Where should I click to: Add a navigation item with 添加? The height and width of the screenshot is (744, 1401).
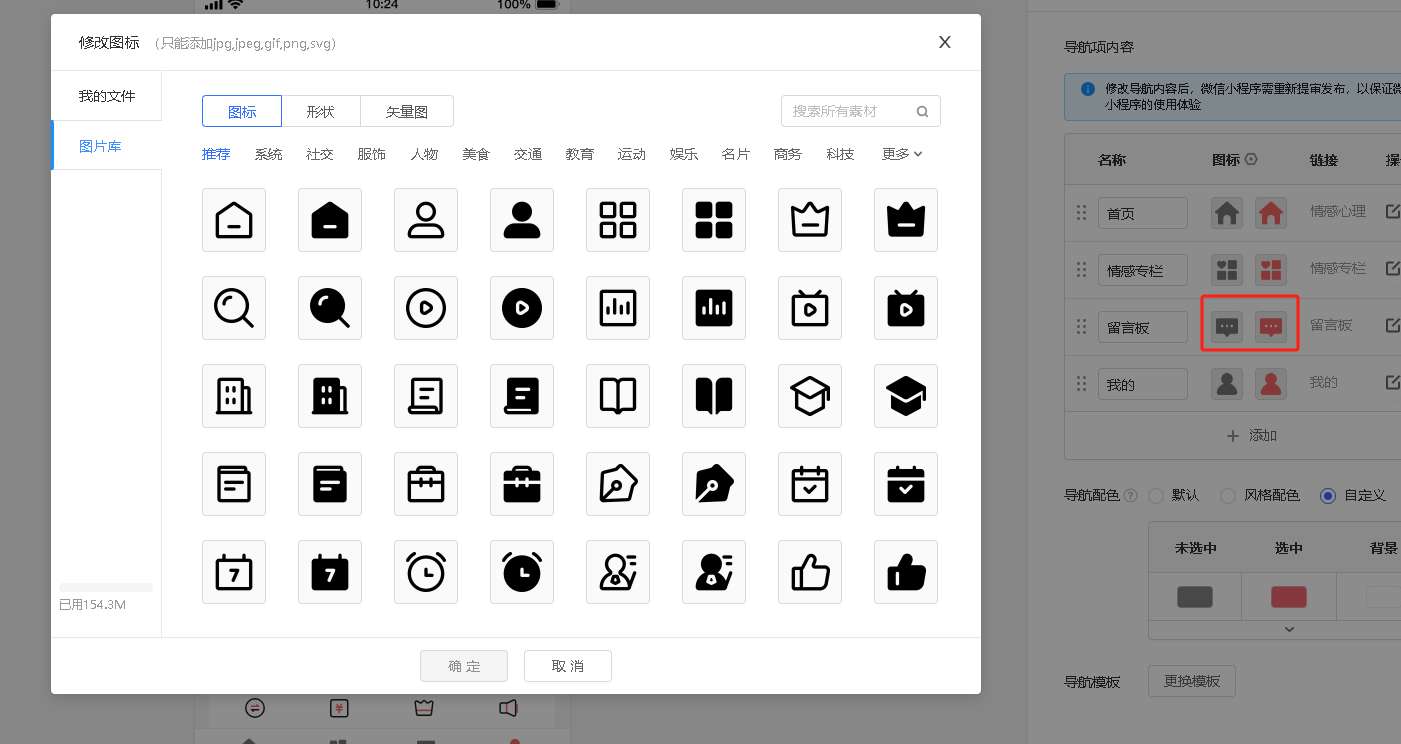click(x=1251, y=436)
